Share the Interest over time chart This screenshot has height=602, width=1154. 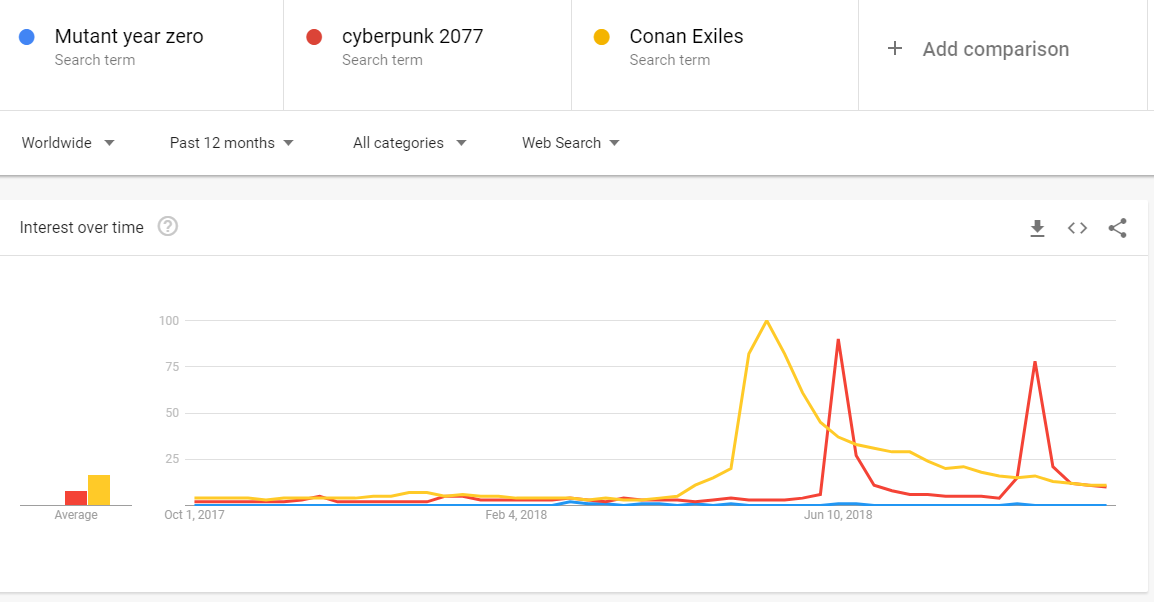point(1117,228)
